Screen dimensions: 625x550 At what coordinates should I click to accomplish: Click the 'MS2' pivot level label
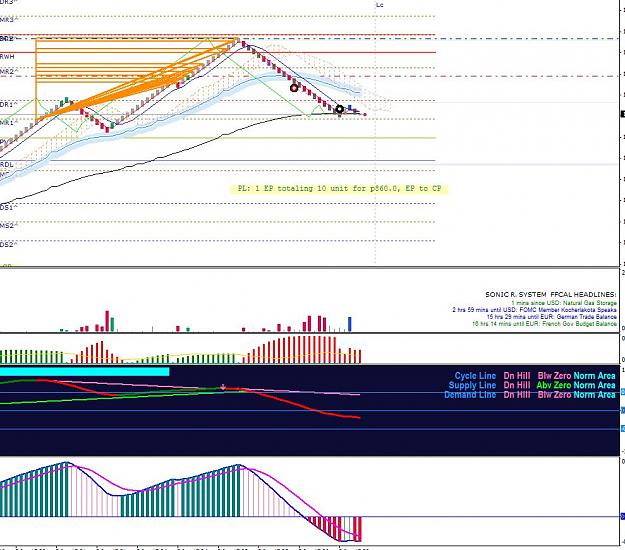point(7,226)
